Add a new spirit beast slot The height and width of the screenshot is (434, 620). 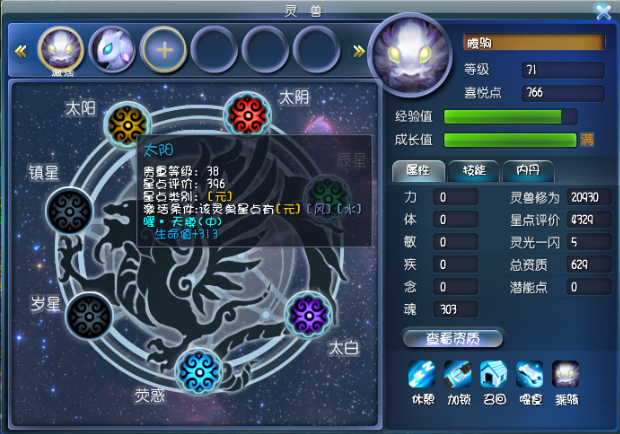[164, 49]
